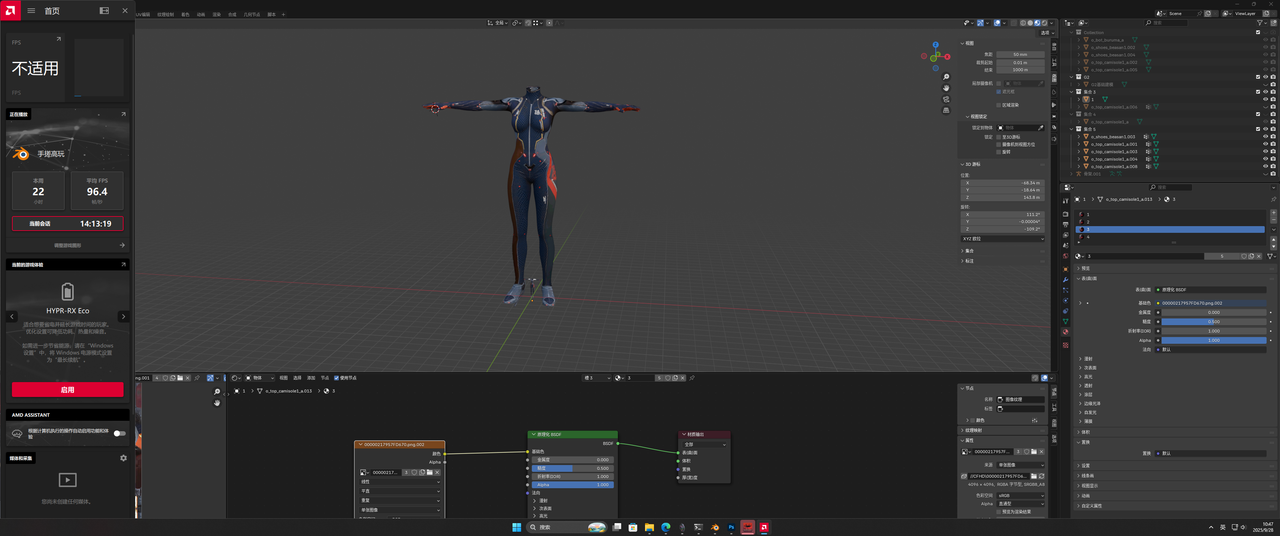
Task: Click the Alpha slider in material properties
Action: coord(1213,340)
